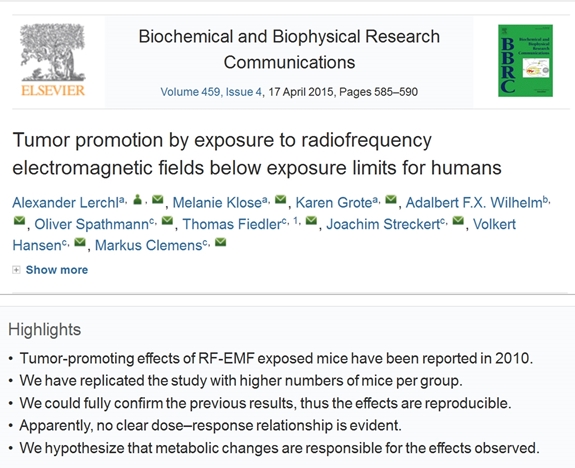Click the Biochemical and Biophysical Research Communications title
This screenshot has height=468, width=575.
click(x=289, y=50)
